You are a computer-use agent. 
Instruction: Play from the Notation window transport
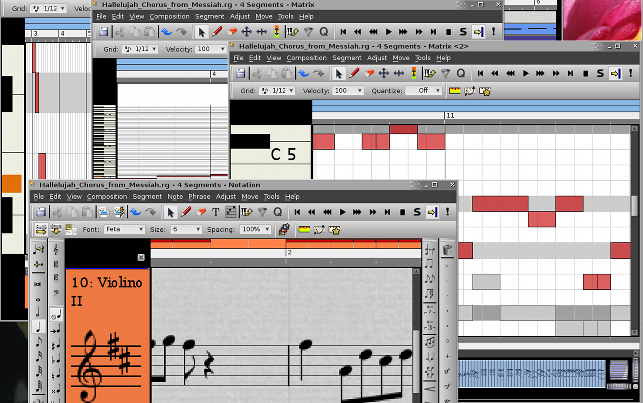click(342, 212)
